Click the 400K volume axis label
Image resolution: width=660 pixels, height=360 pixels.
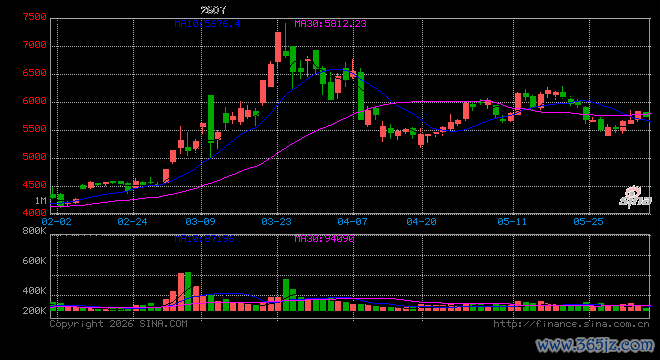35,291
